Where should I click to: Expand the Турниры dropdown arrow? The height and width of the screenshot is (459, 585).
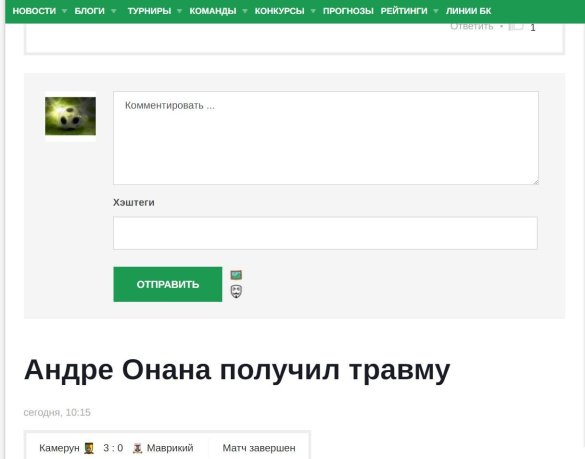click(179, 11)
